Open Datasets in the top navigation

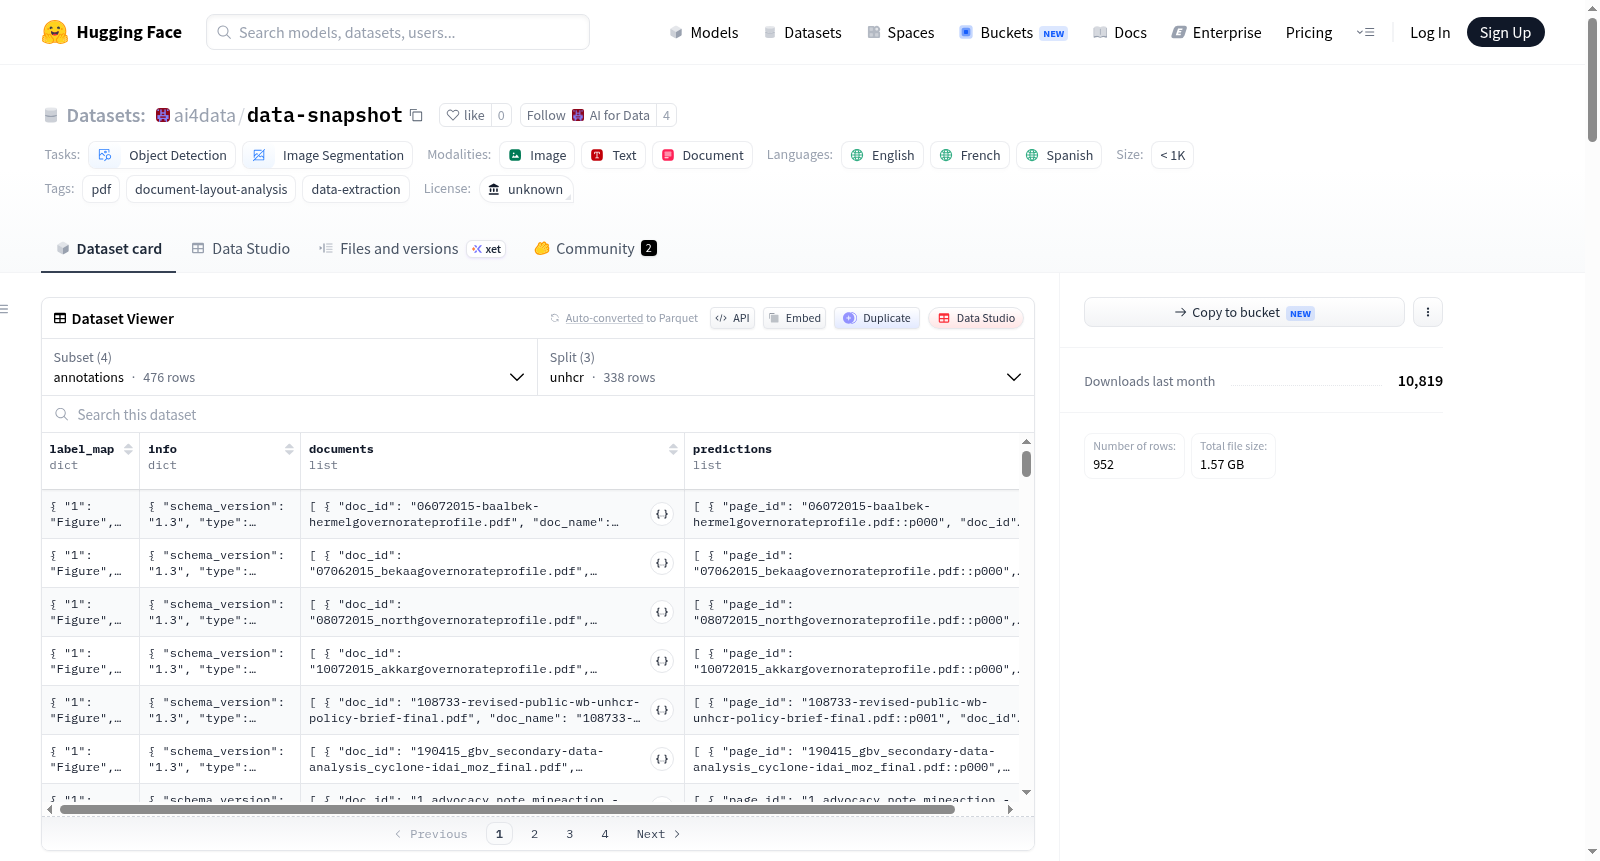[x=803, y=33]
